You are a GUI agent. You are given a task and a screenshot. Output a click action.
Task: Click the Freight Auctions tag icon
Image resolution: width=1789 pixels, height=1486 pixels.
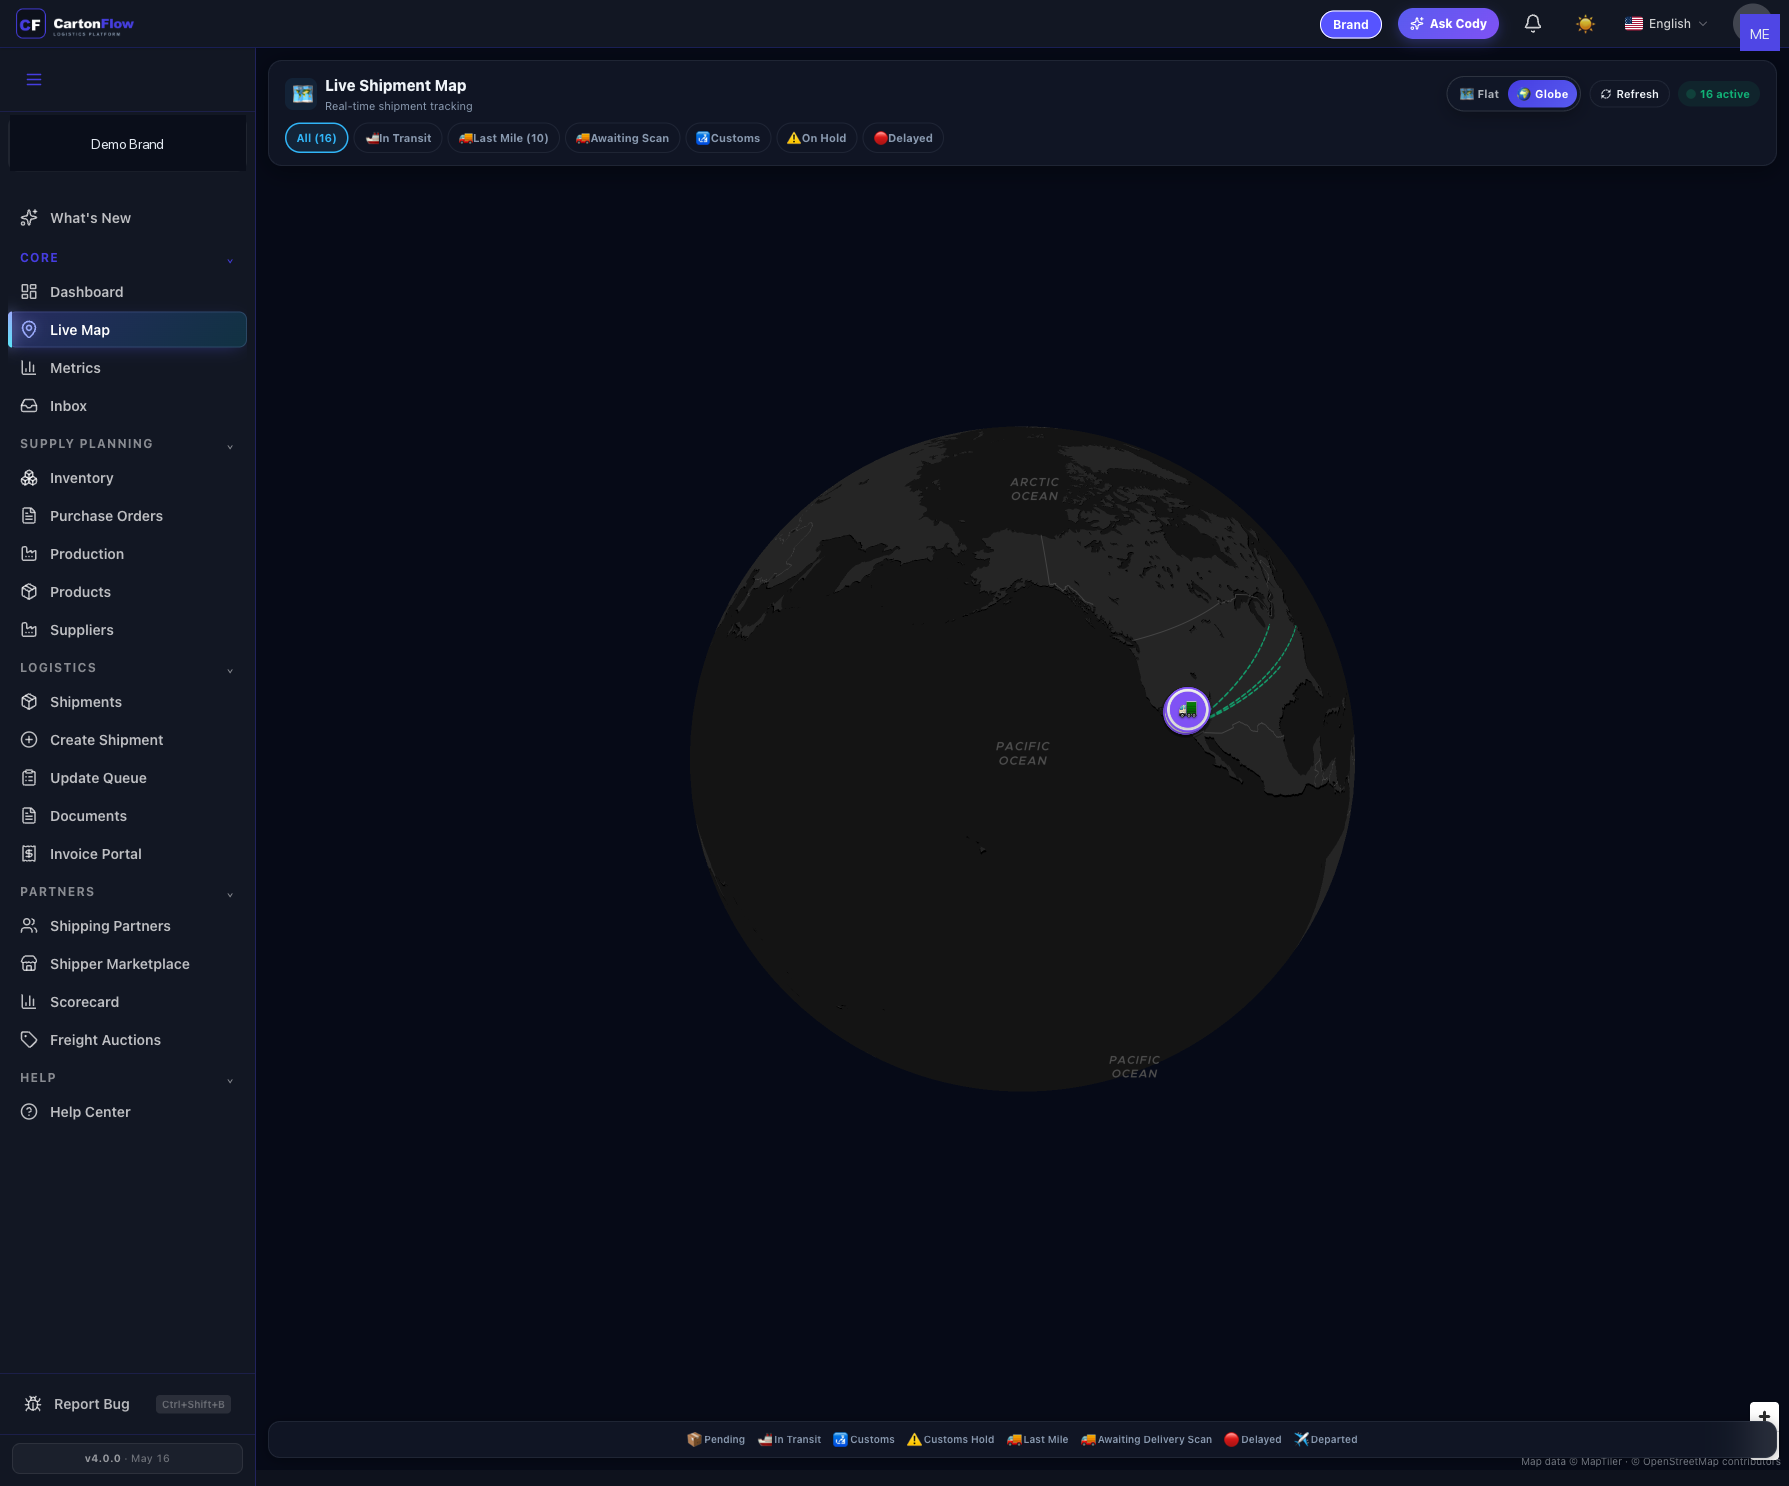click(x=29, y=1040)
